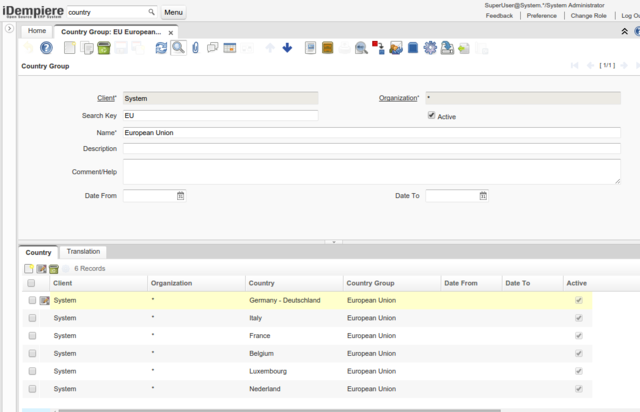The height and width of the screenshot is (412, 640).
Task: Click the Process gear icon in toolbar
Action: (x=430, y=48)
